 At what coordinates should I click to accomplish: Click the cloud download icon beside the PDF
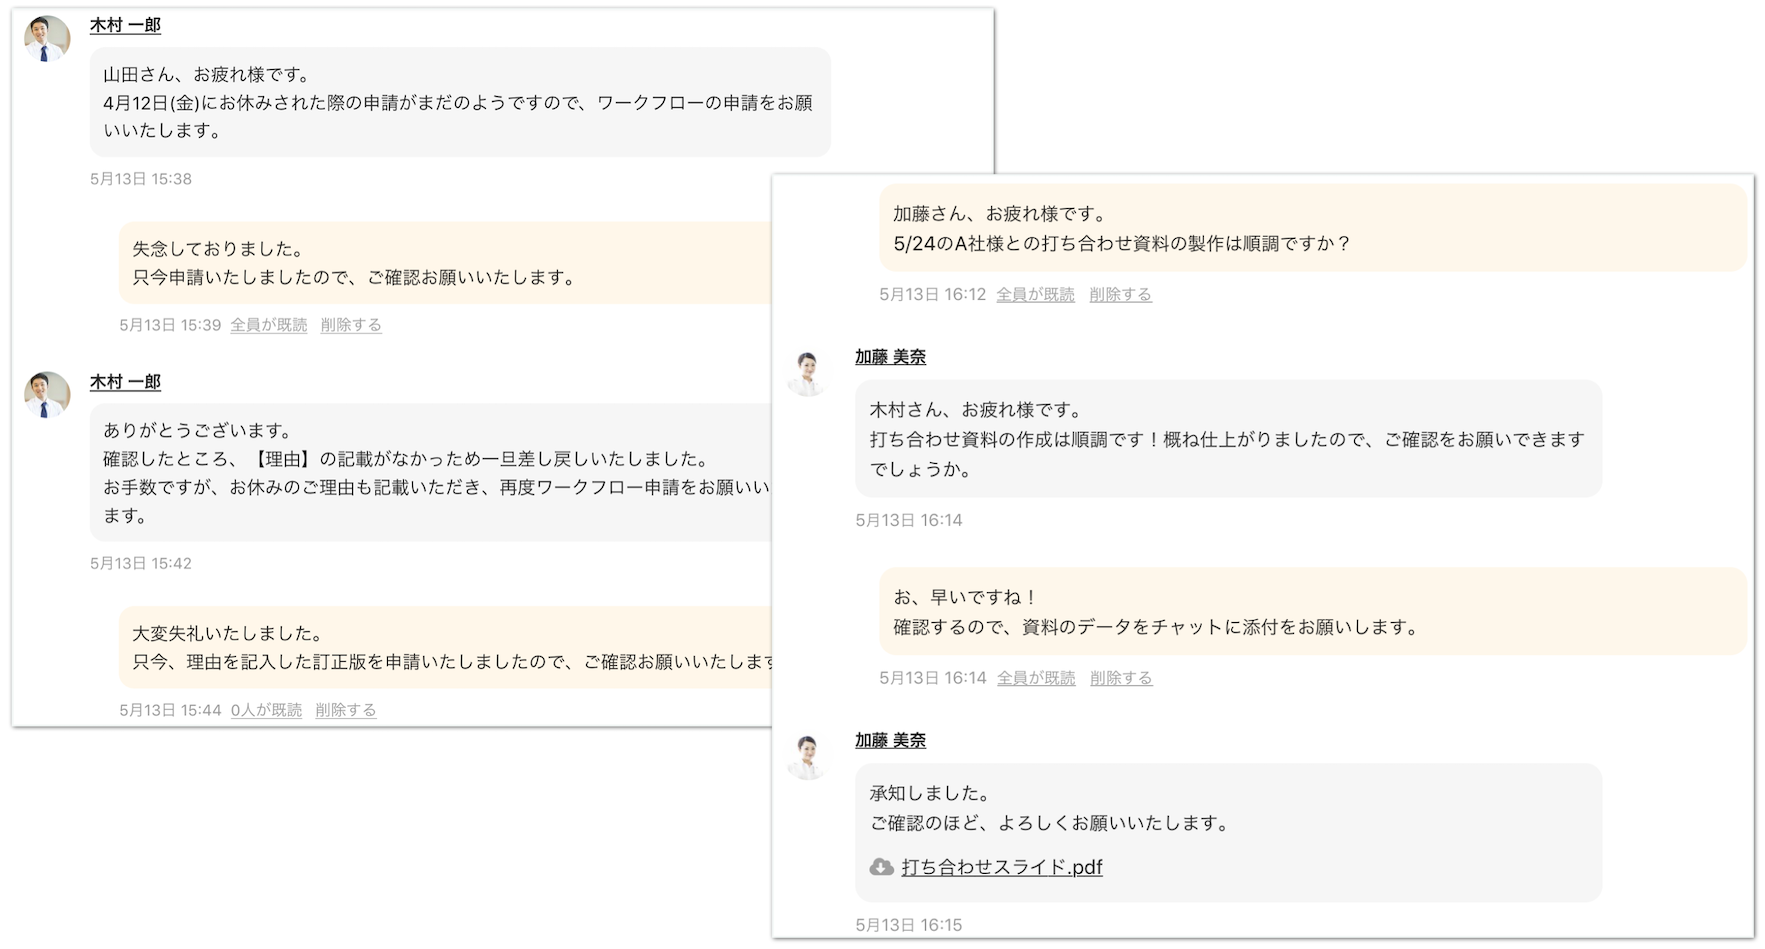(881, 867)
